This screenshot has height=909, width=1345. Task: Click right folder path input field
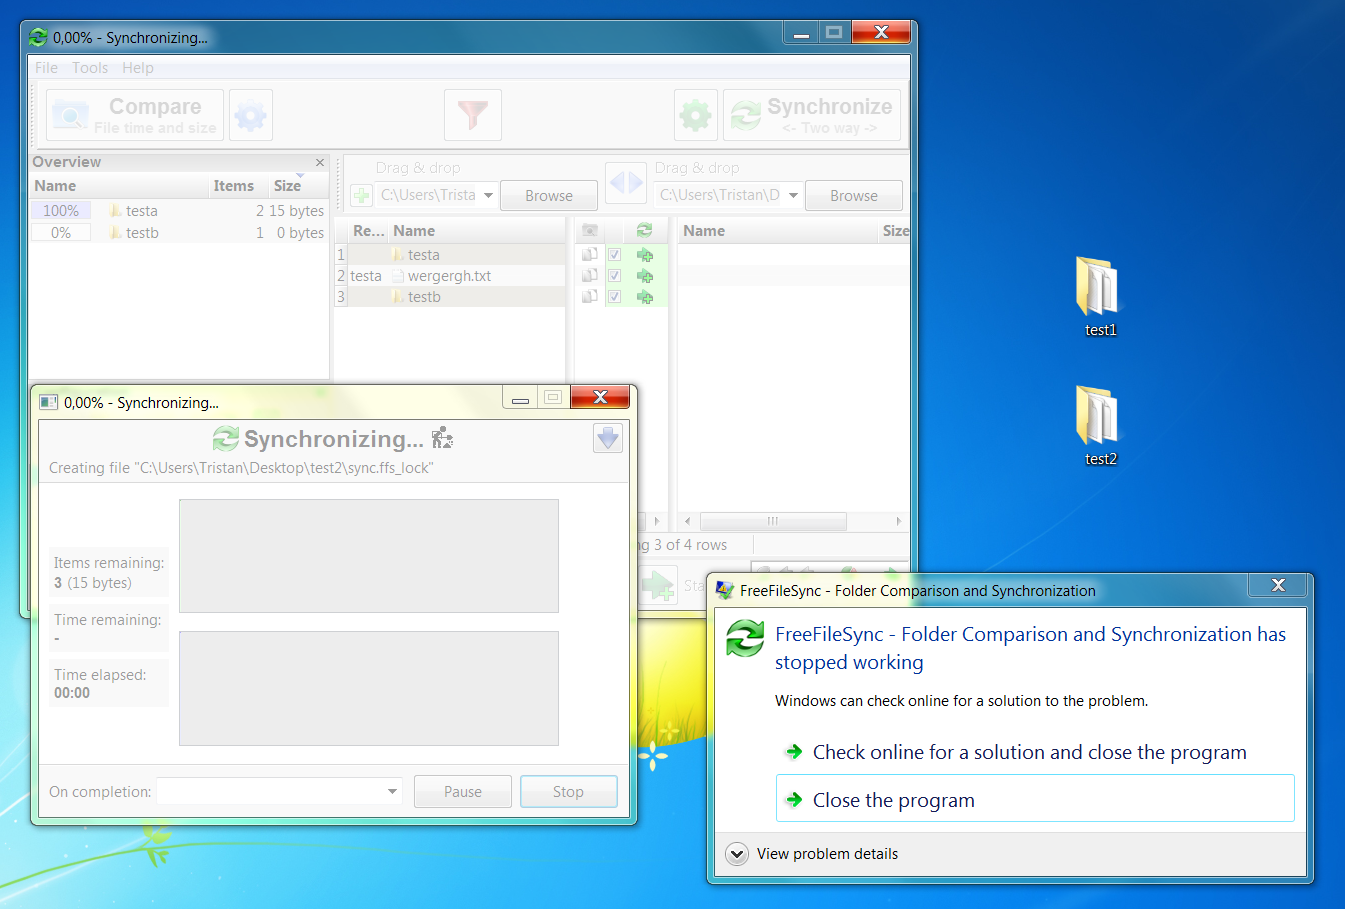click(720, 195)
